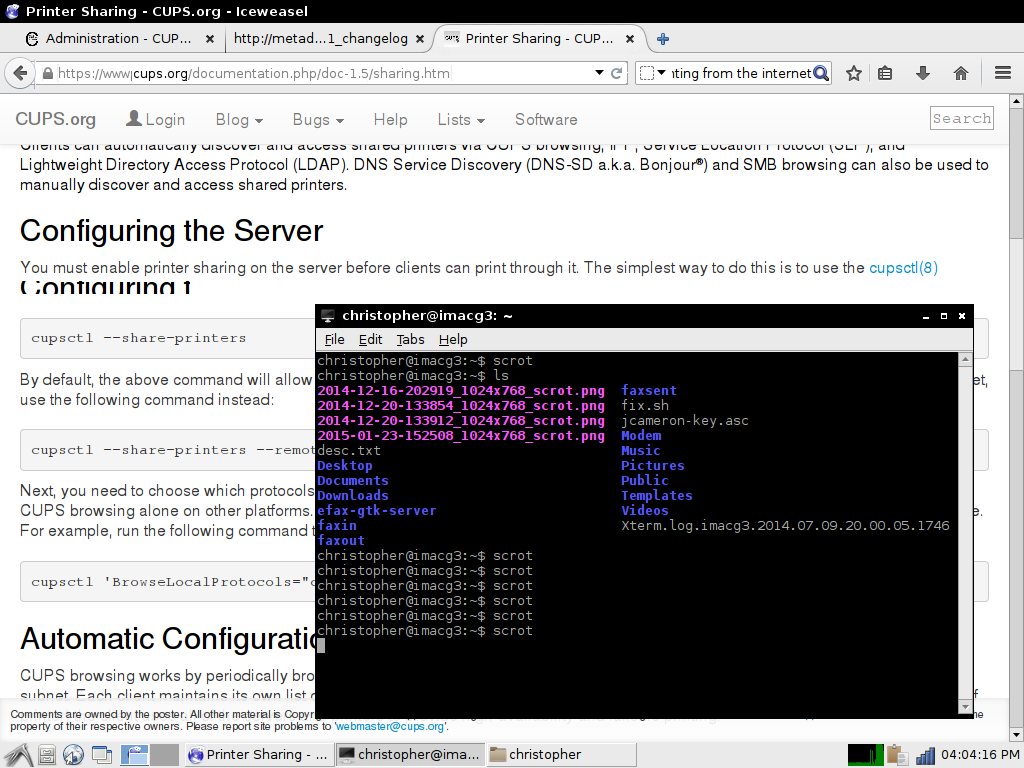Click the search magnifier icon in search bar
This screenshot has height=768, width=1024.
point(821,73)
